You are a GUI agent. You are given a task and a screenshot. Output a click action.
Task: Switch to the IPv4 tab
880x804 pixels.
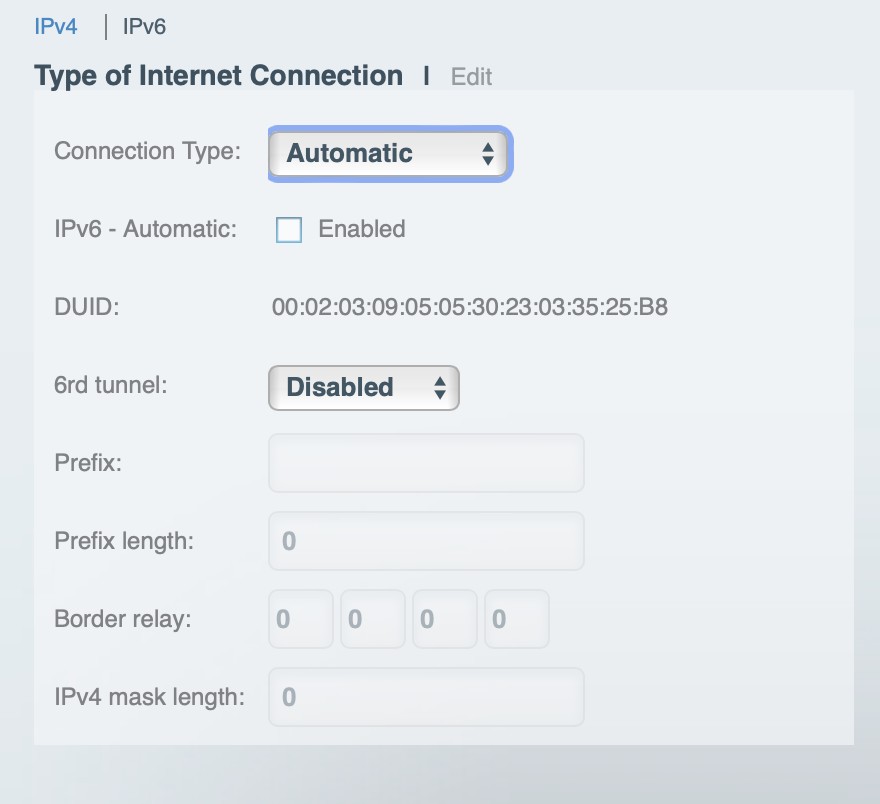[x=56, y=26]
